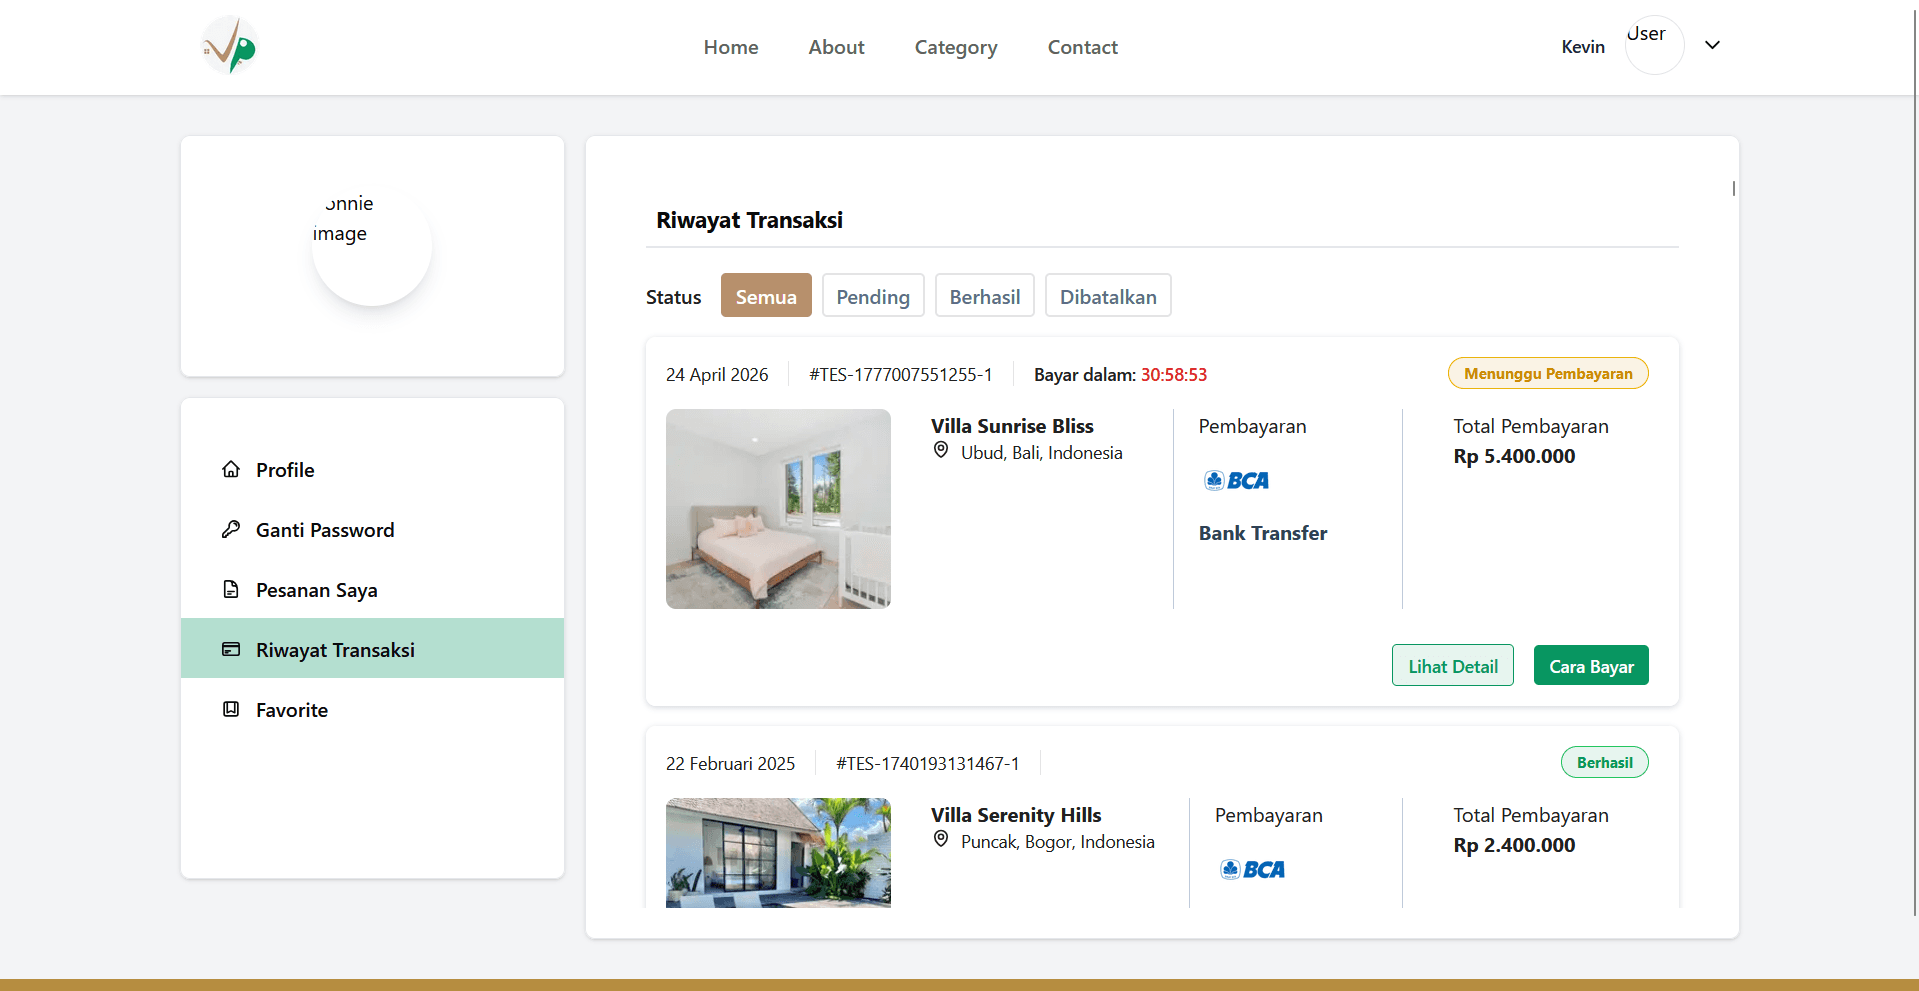Click the document icon beside Pesanan Saya
The height and width of the screenshot is (991, 1919).
(x=231, y=589)
